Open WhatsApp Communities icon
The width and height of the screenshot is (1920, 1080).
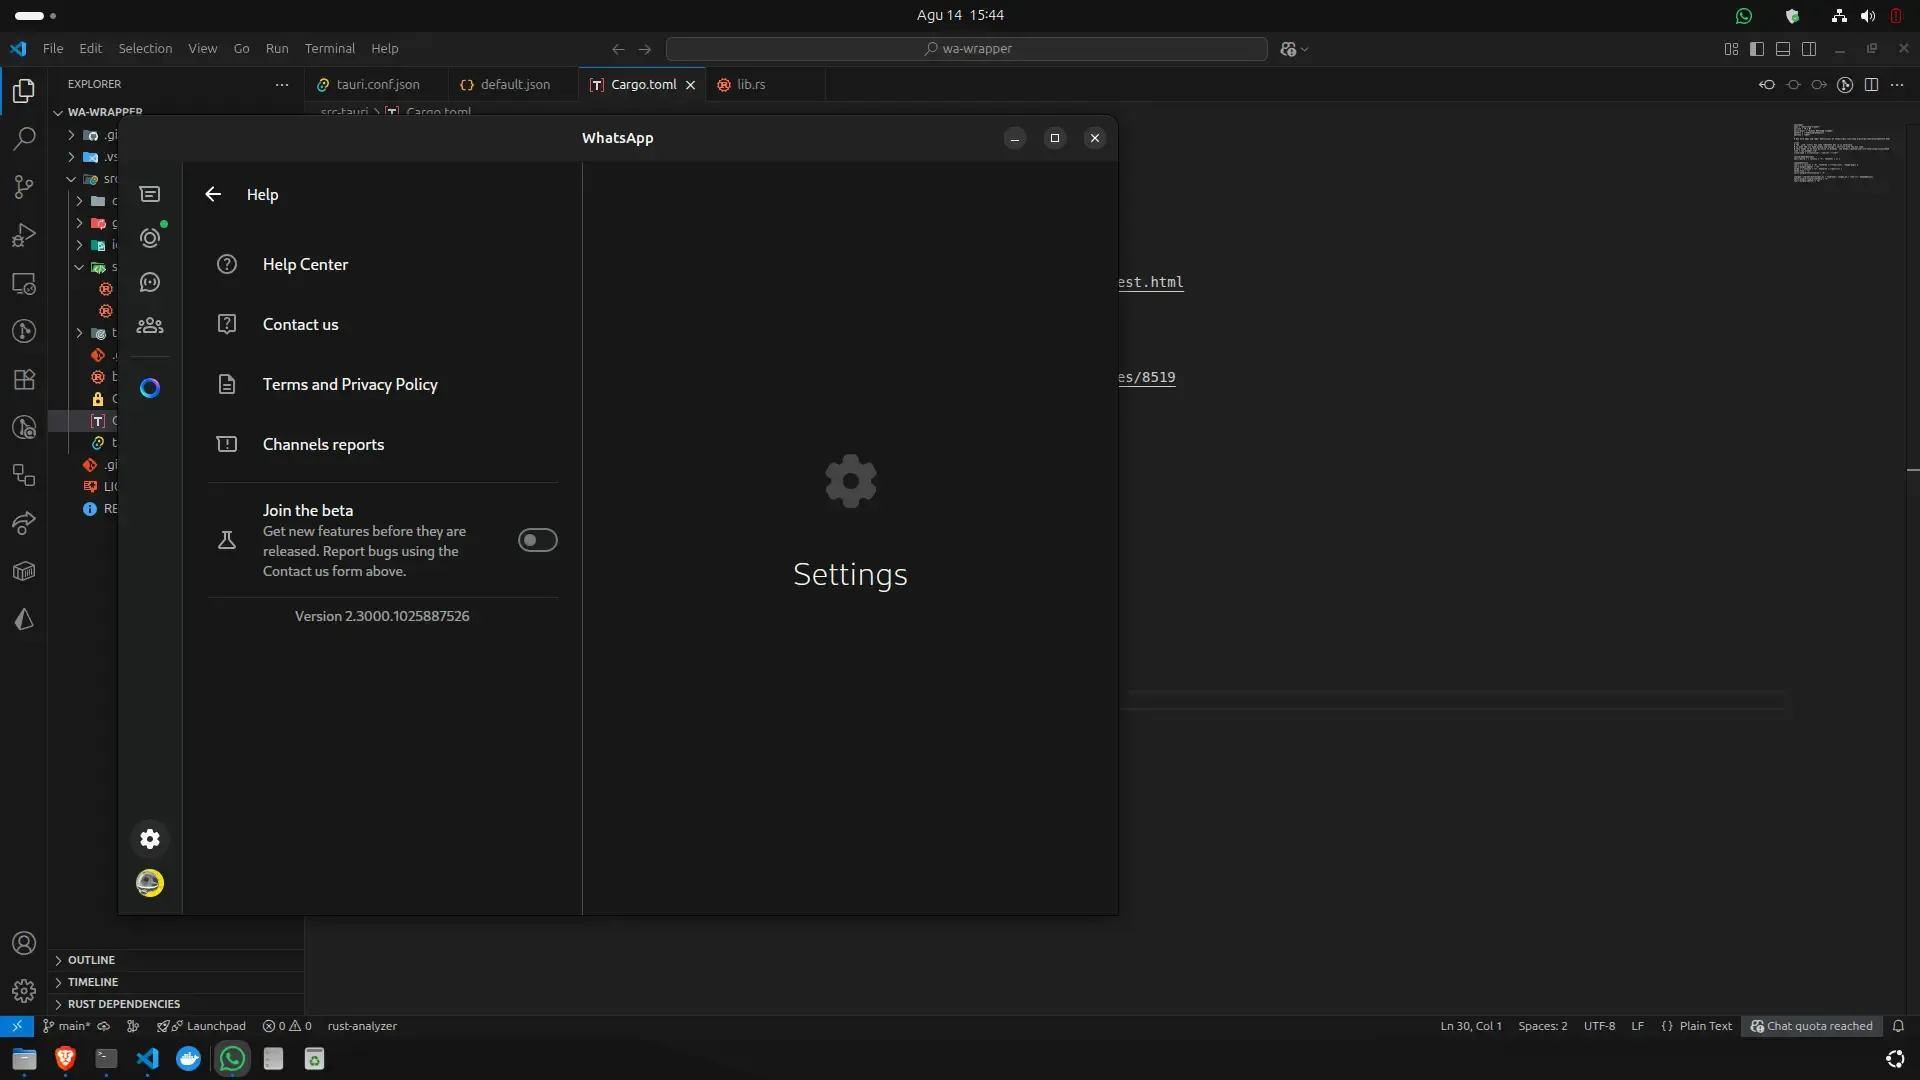(x=150, y=326)
